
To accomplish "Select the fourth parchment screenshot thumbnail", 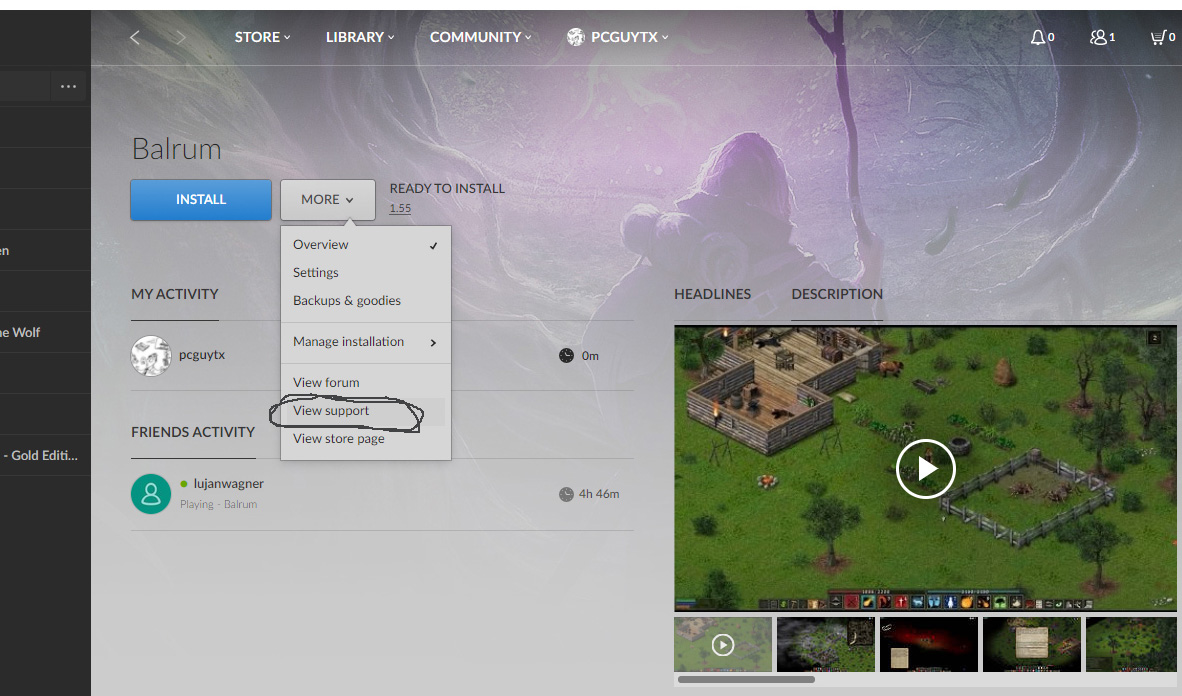I will point(1032,645).
